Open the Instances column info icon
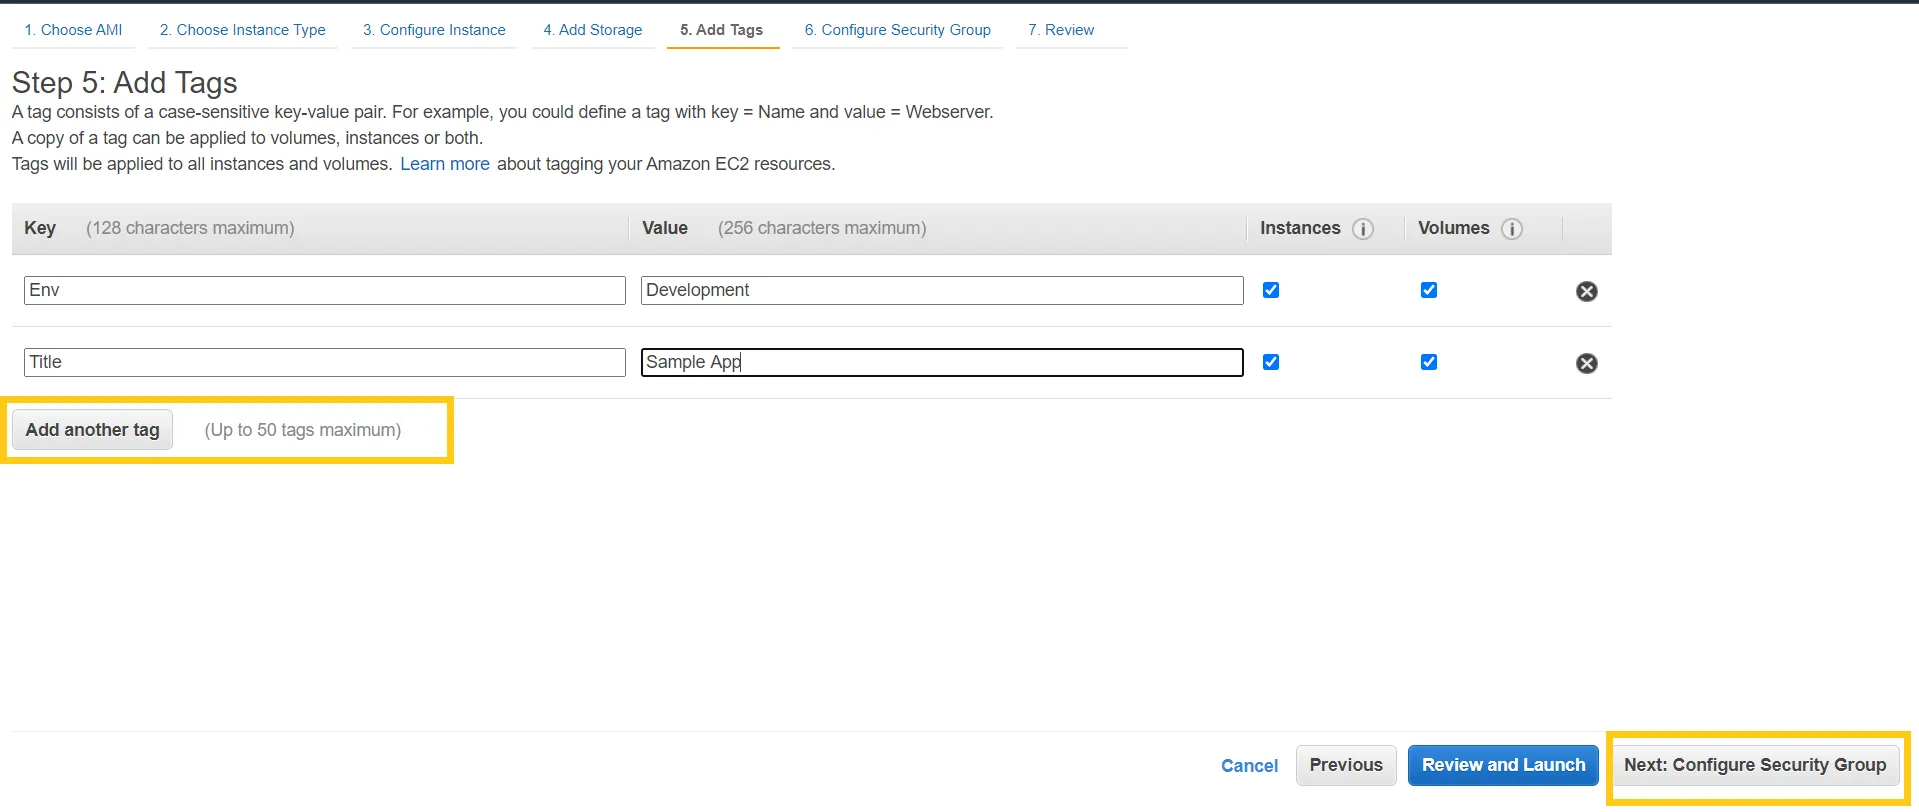Screen dimensions: 1919x812 (x=1362, y=229)
